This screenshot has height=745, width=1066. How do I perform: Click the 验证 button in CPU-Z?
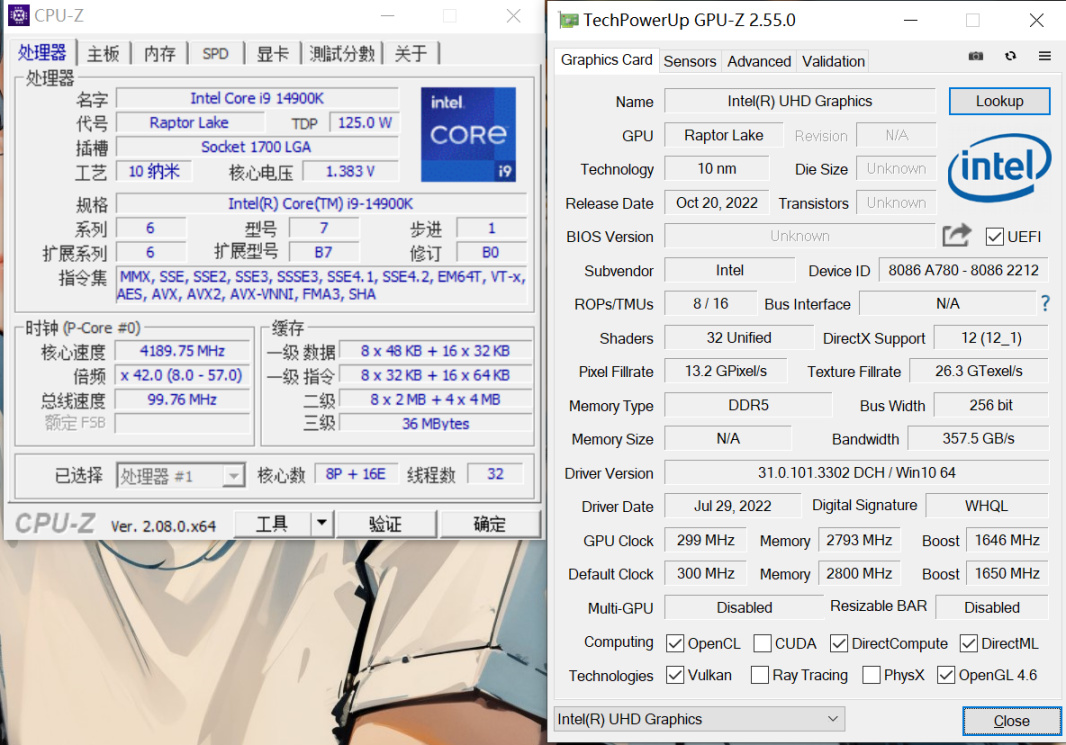[x=385, y=523]
